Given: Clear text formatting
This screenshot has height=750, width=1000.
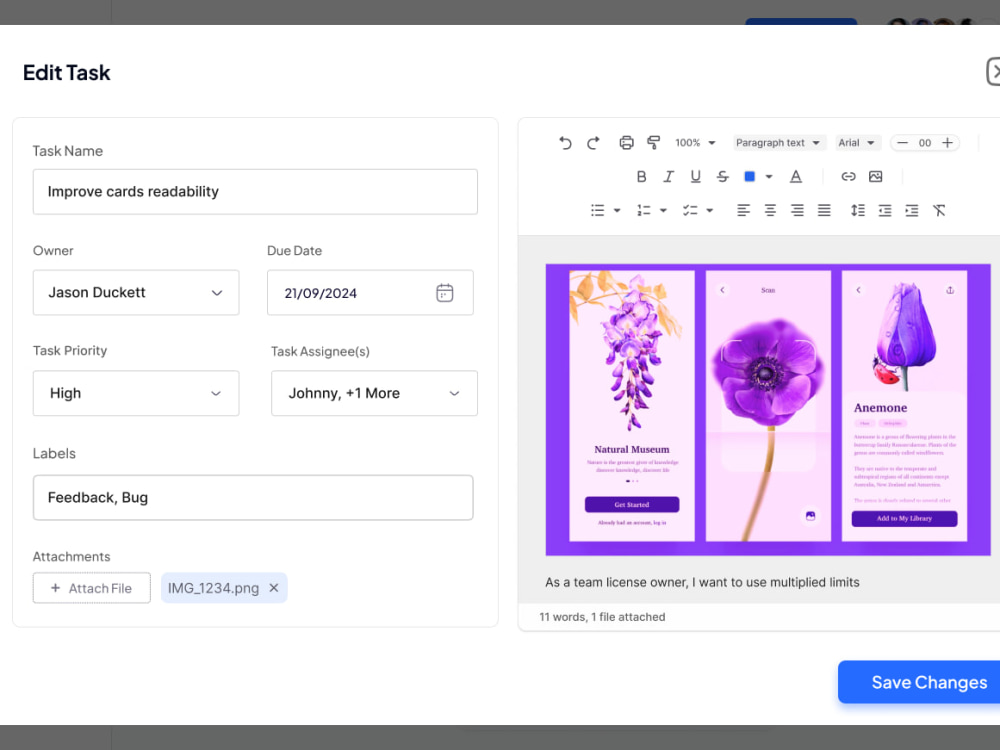Looking at the screenshot, I should [x=939, y=210].
